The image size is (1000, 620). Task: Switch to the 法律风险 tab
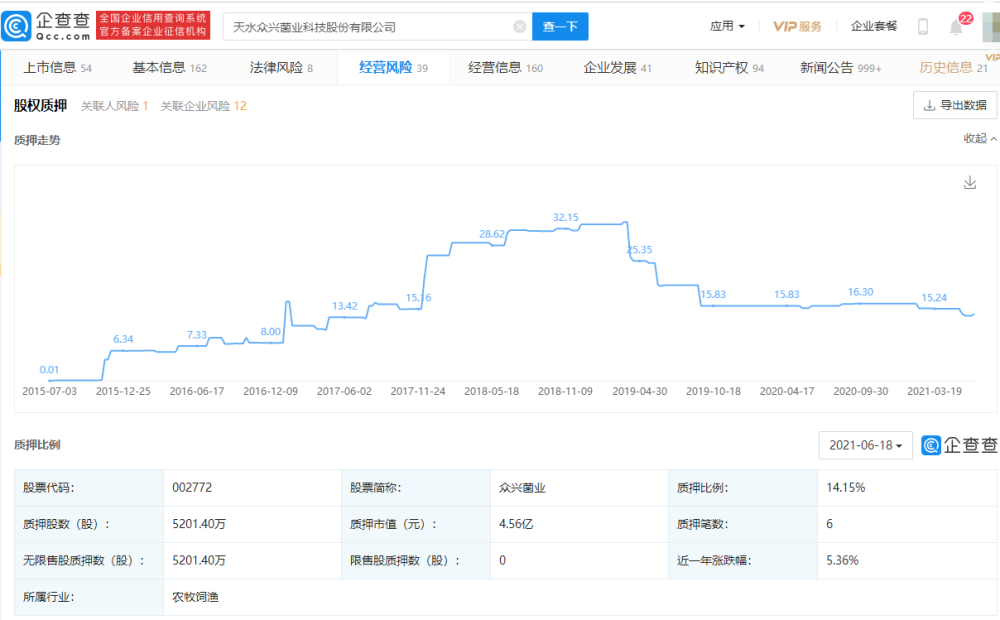[x=281, y=68]
